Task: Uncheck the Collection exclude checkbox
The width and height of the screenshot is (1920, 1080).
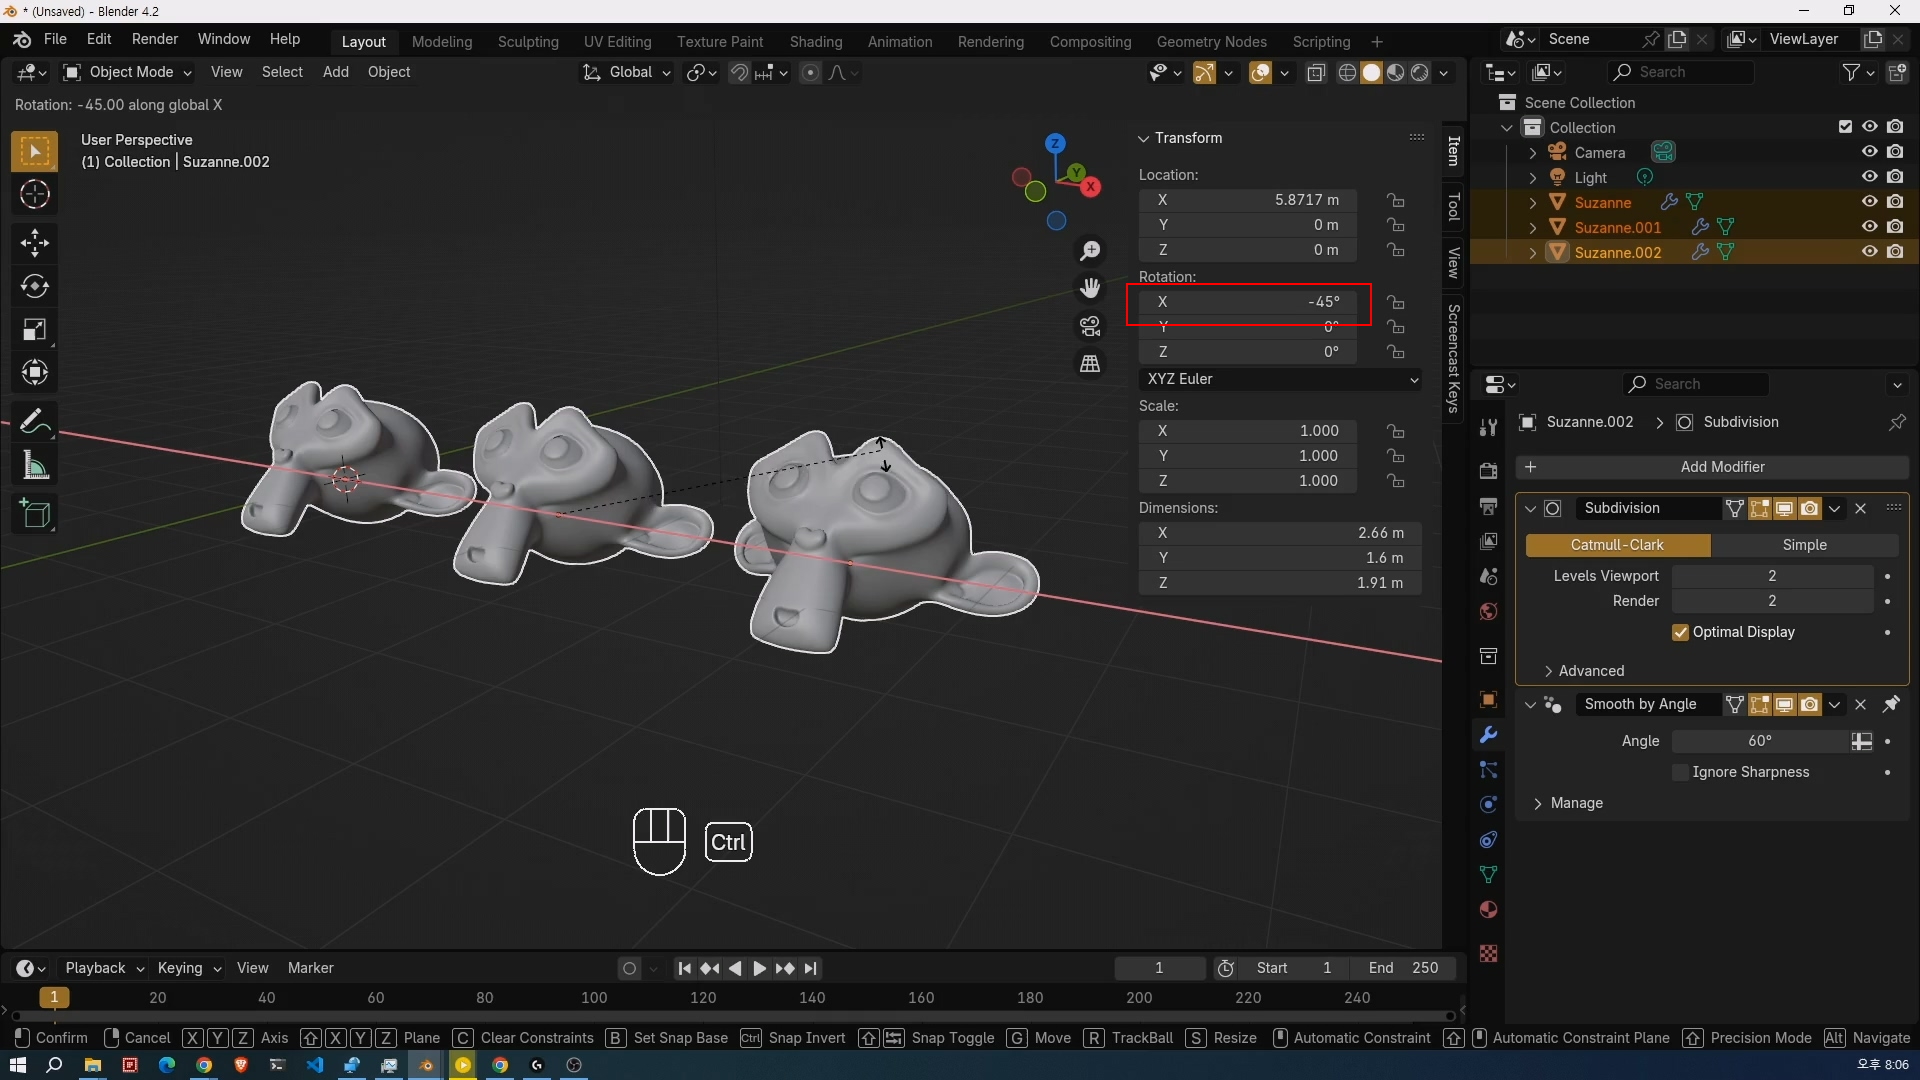Action: coord(1845,127)
